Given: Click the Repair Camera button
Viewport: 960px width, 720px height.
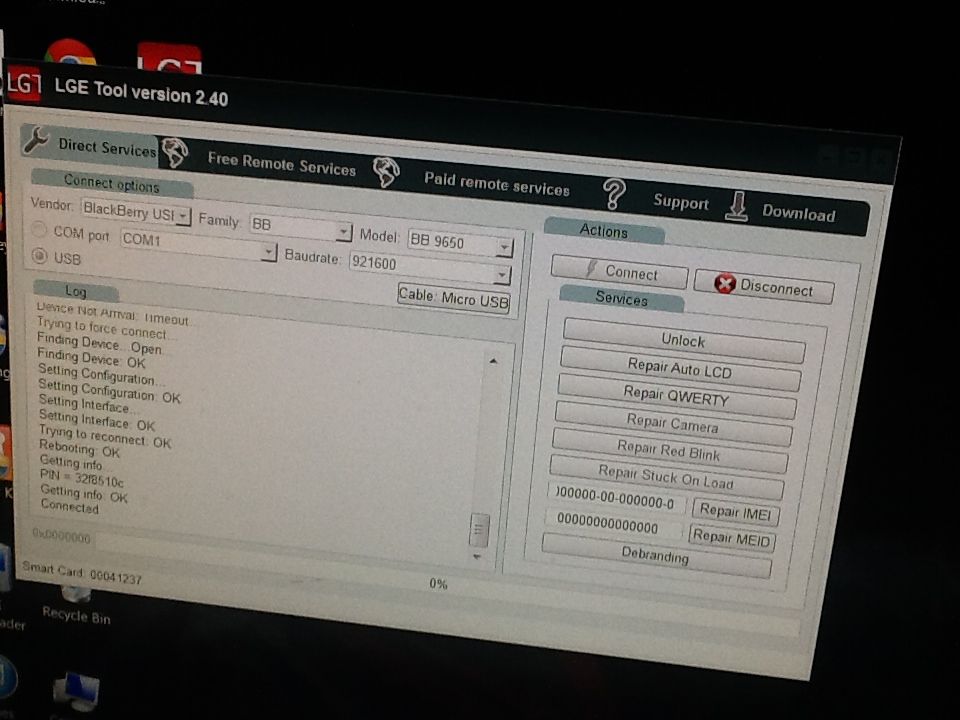Looking at the screenshot, I should click(672, 424).
